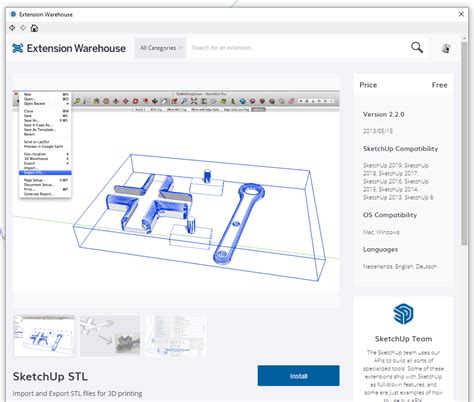Screen dimensions: 474x402
Task: Select the third dialog screenshot thumbnail
Action: pos(176,336)
